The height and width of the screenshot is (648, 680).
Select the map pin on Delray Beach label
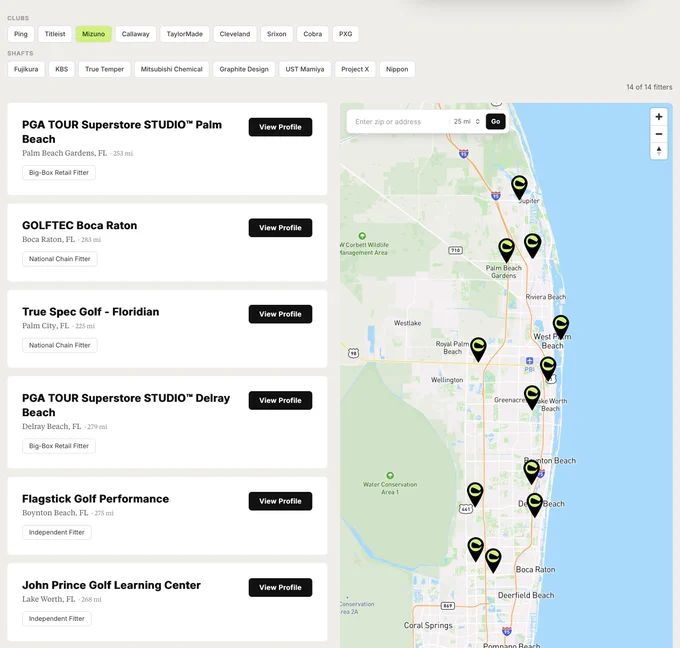point(535,505)
